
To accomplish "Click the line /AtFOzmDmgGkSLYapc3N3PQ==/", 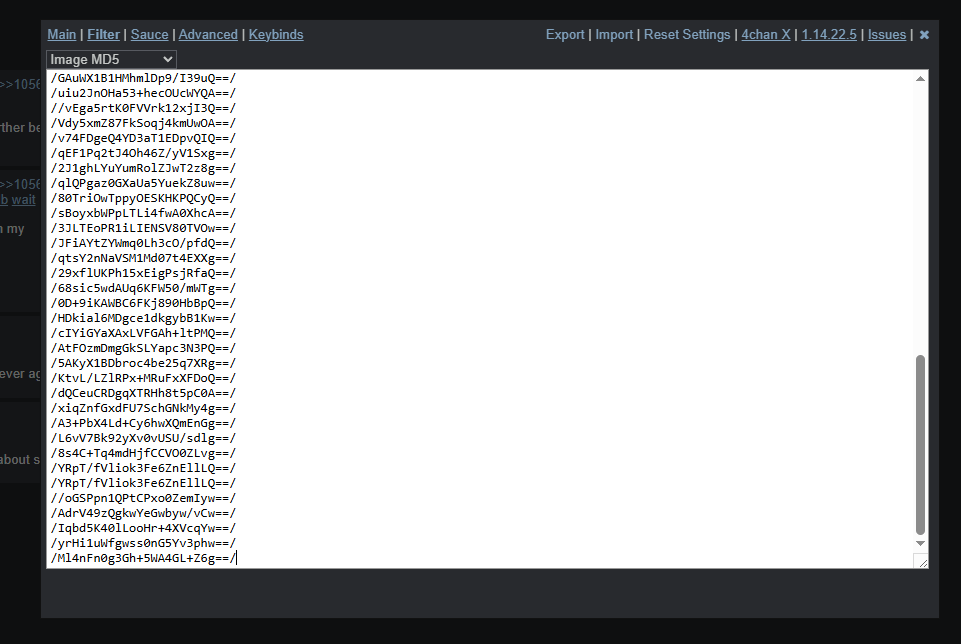I will point(143,349).
